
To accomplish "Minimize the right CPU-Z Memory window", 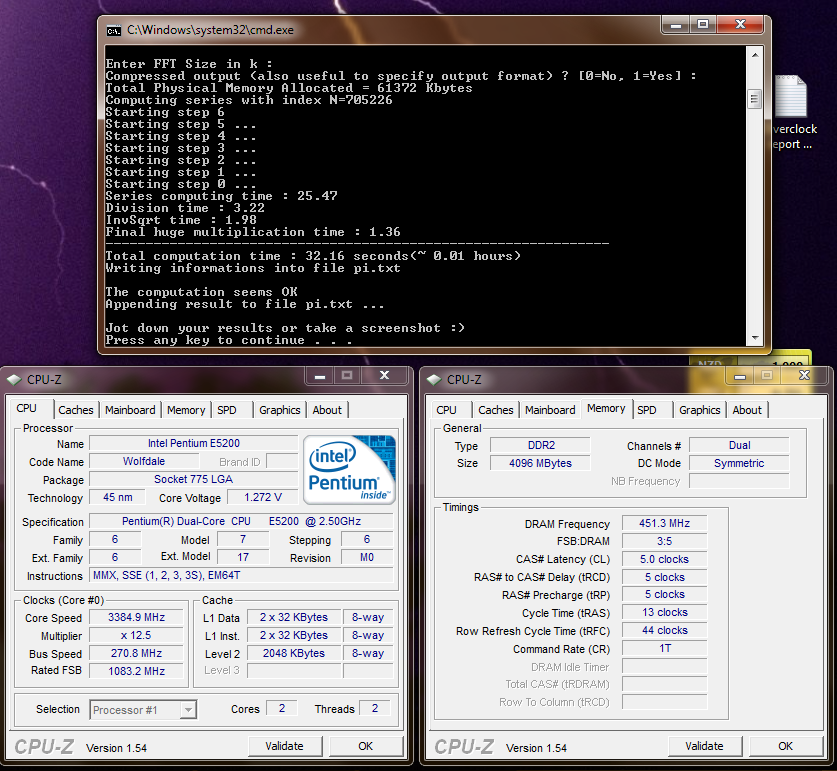I will (740, 376).
